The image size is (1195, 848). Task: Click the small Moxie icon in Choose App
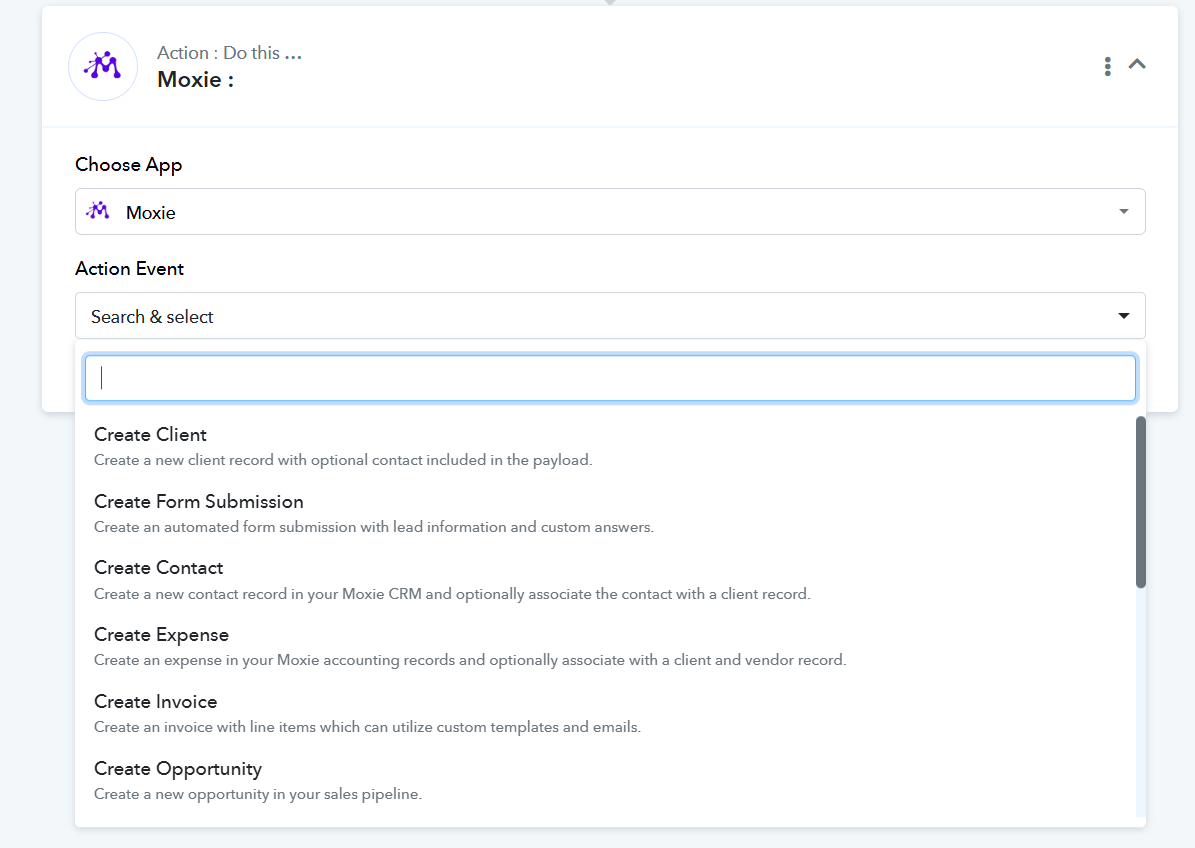(x=98, y=211)
